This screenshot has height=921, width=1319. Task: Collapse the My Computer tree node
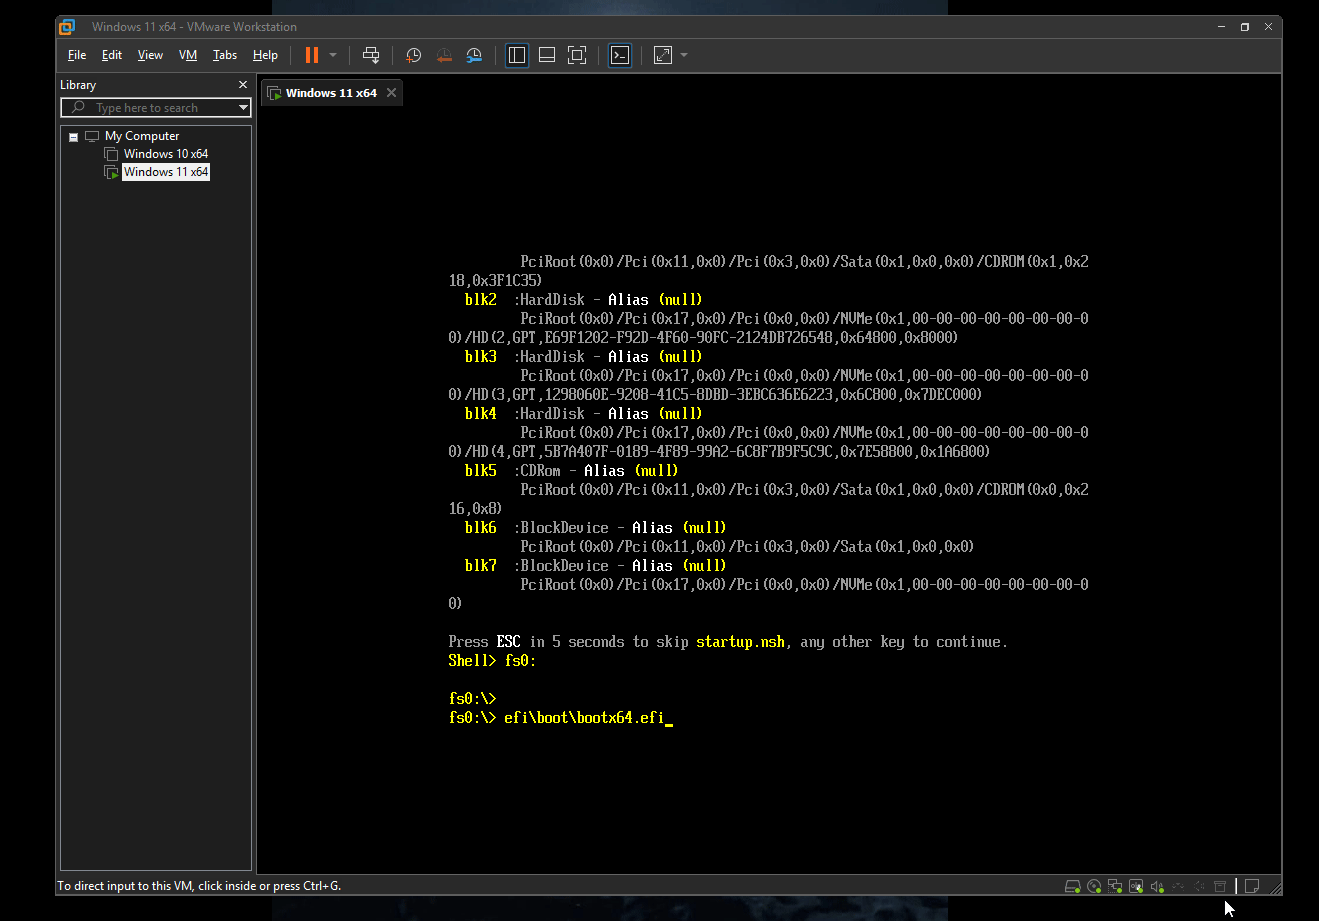click(73, 137)
